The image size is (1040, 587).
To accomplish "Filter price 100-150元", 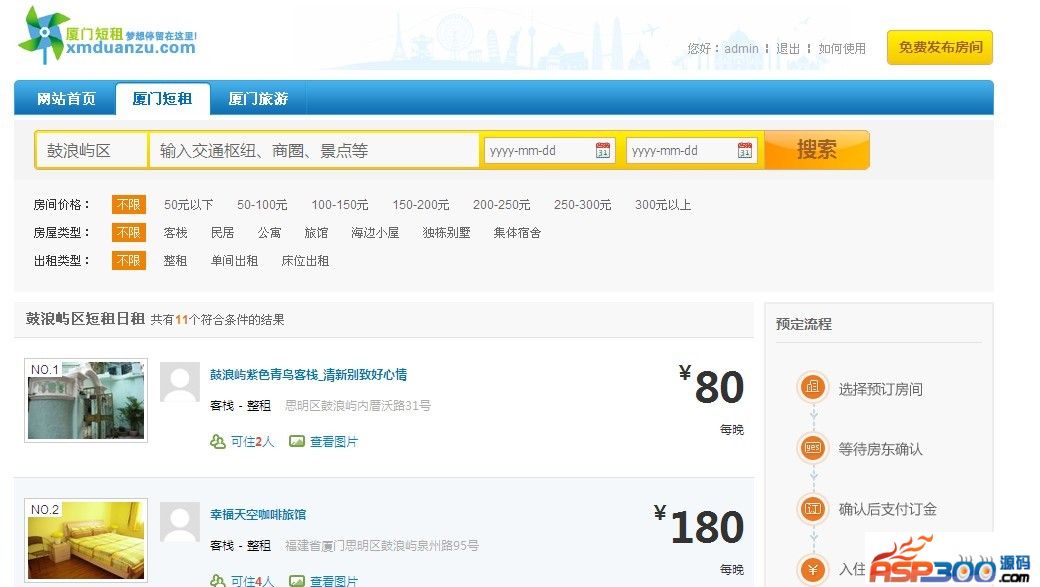I will click(x=340, y=205).
